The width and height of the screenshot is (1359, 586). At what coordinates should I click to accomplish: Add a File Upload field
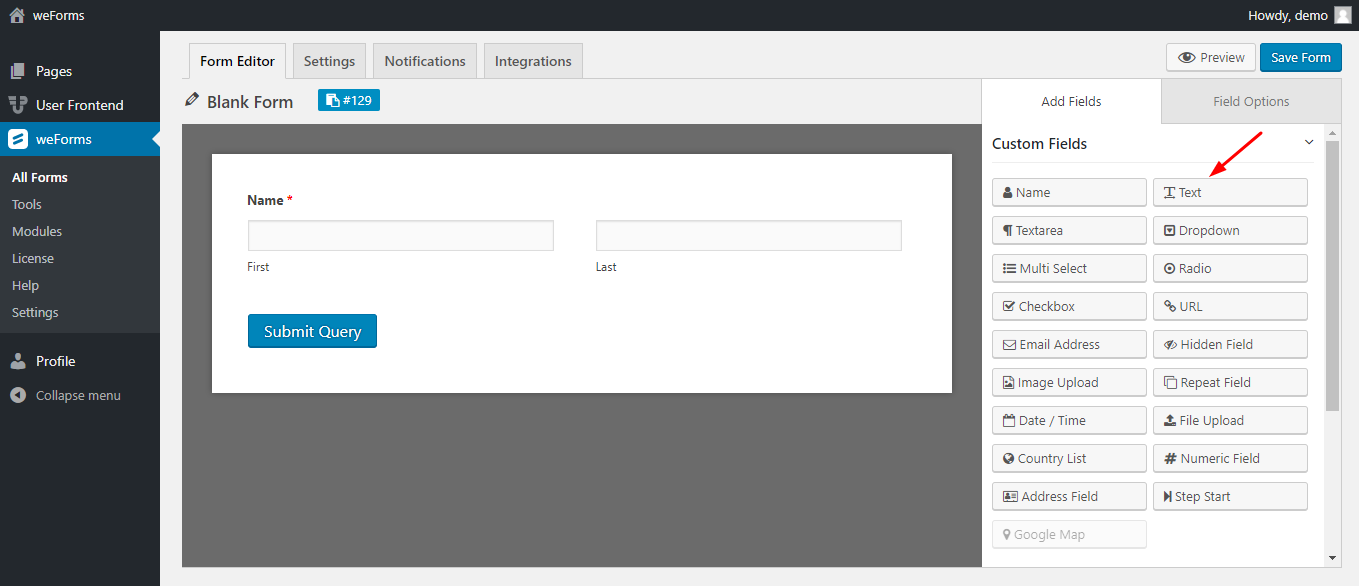(x=1229, y=420)
